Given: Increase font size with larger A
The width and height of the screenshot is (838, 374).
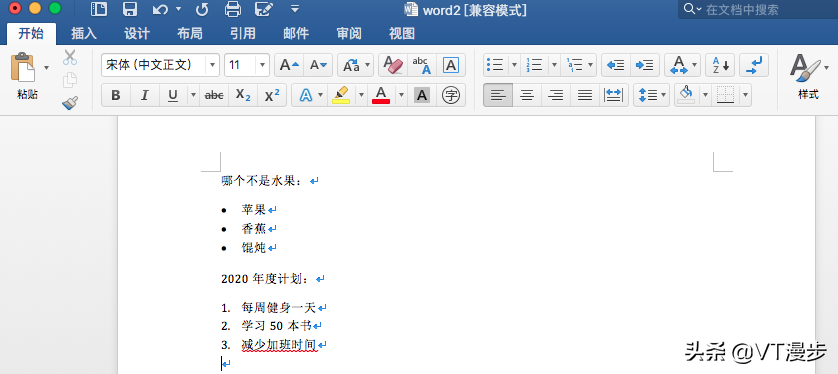Looking at the screenshot, I should click(289, 65).
